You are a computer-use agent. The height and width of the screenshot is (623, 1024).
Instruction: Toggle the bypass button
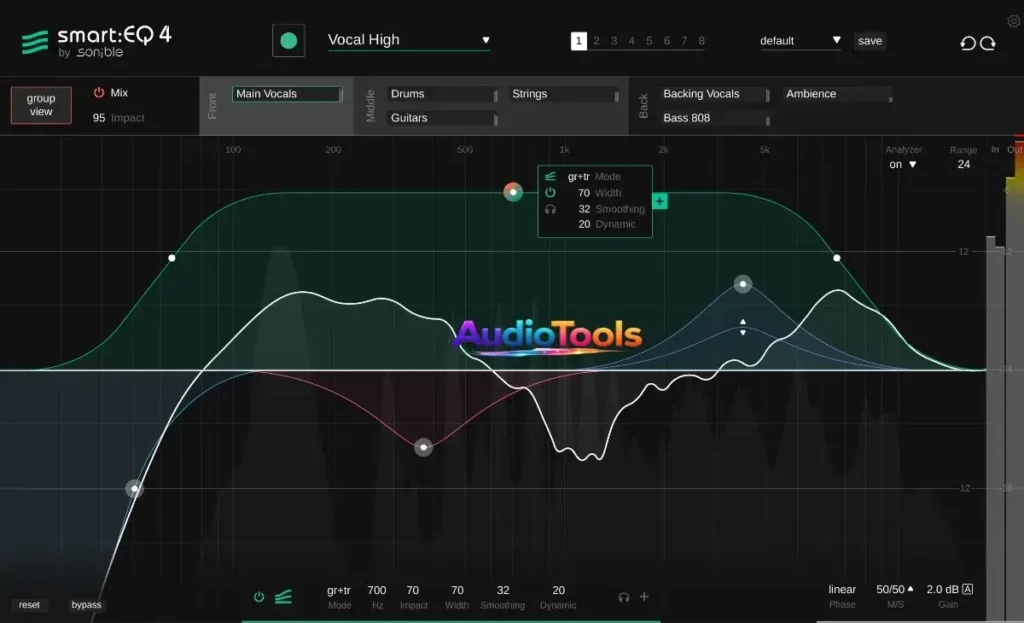[x=85, y=605]
